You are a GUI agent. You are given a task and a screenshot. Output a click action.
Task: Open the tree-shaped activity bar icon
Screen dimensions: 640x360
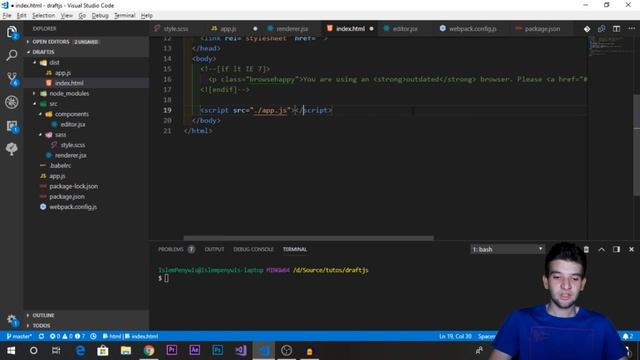11,149
